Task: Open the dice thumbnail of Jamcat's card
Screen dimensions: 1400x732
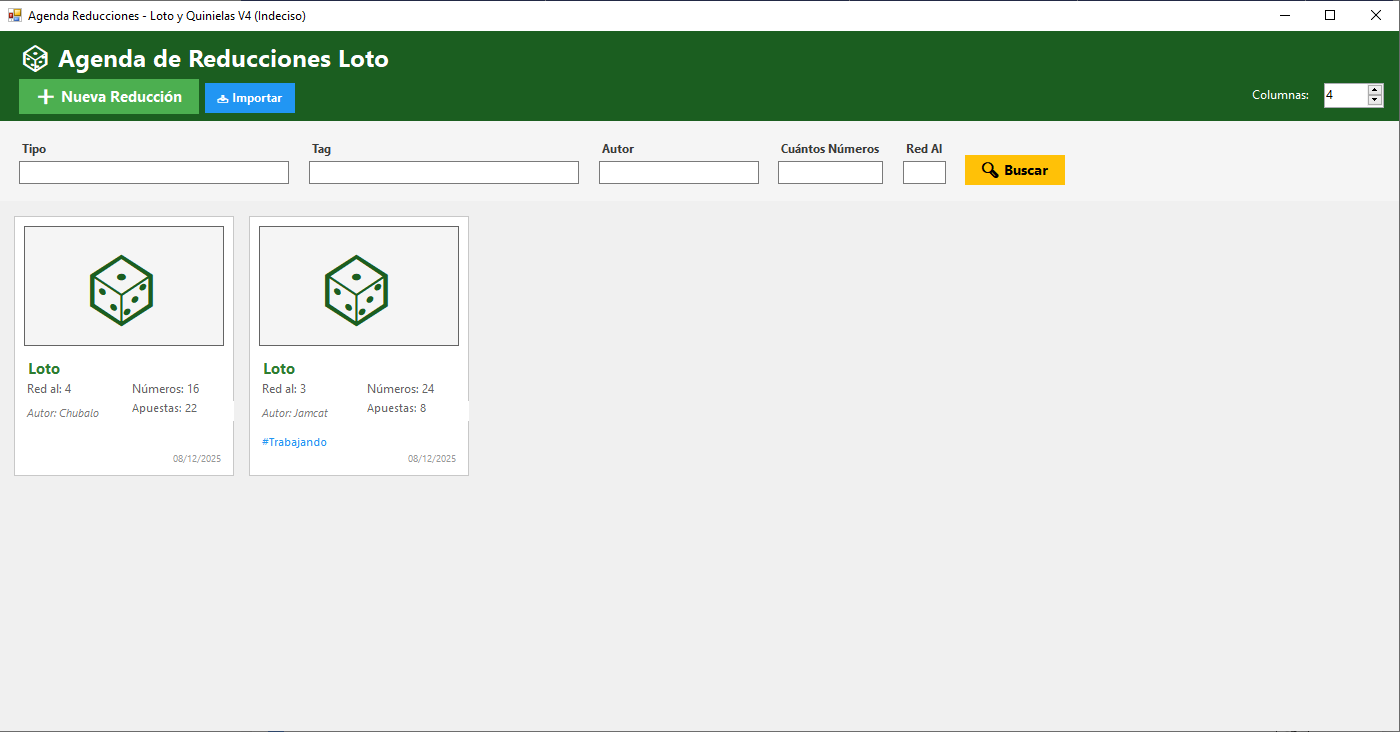Action: (x=359, y=286)
